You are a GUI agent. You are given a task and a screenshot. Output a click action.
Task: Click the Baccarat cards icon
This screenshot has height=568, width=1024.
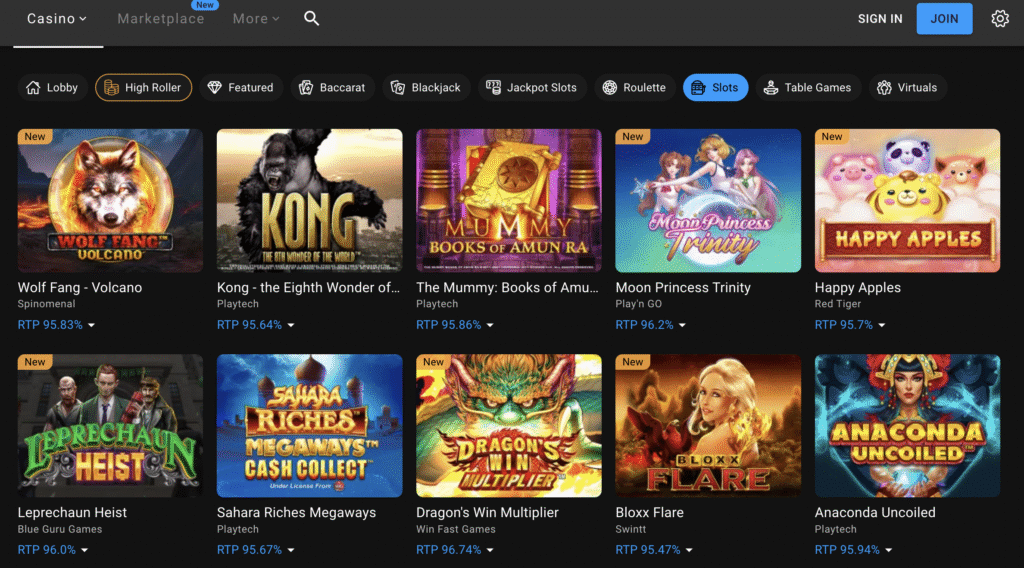coord(306,87)
